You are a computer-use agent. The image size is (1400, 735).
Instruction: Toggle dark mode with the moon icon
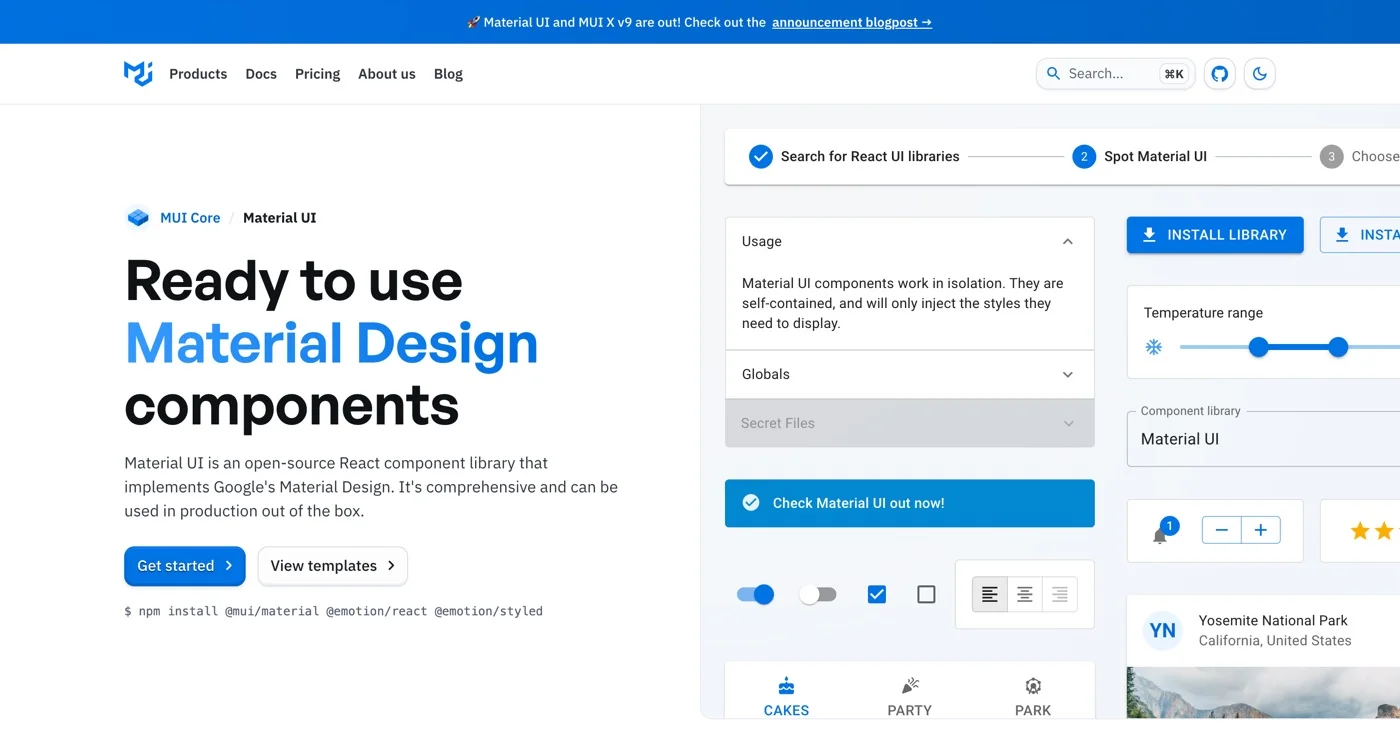pos(1259,73)
